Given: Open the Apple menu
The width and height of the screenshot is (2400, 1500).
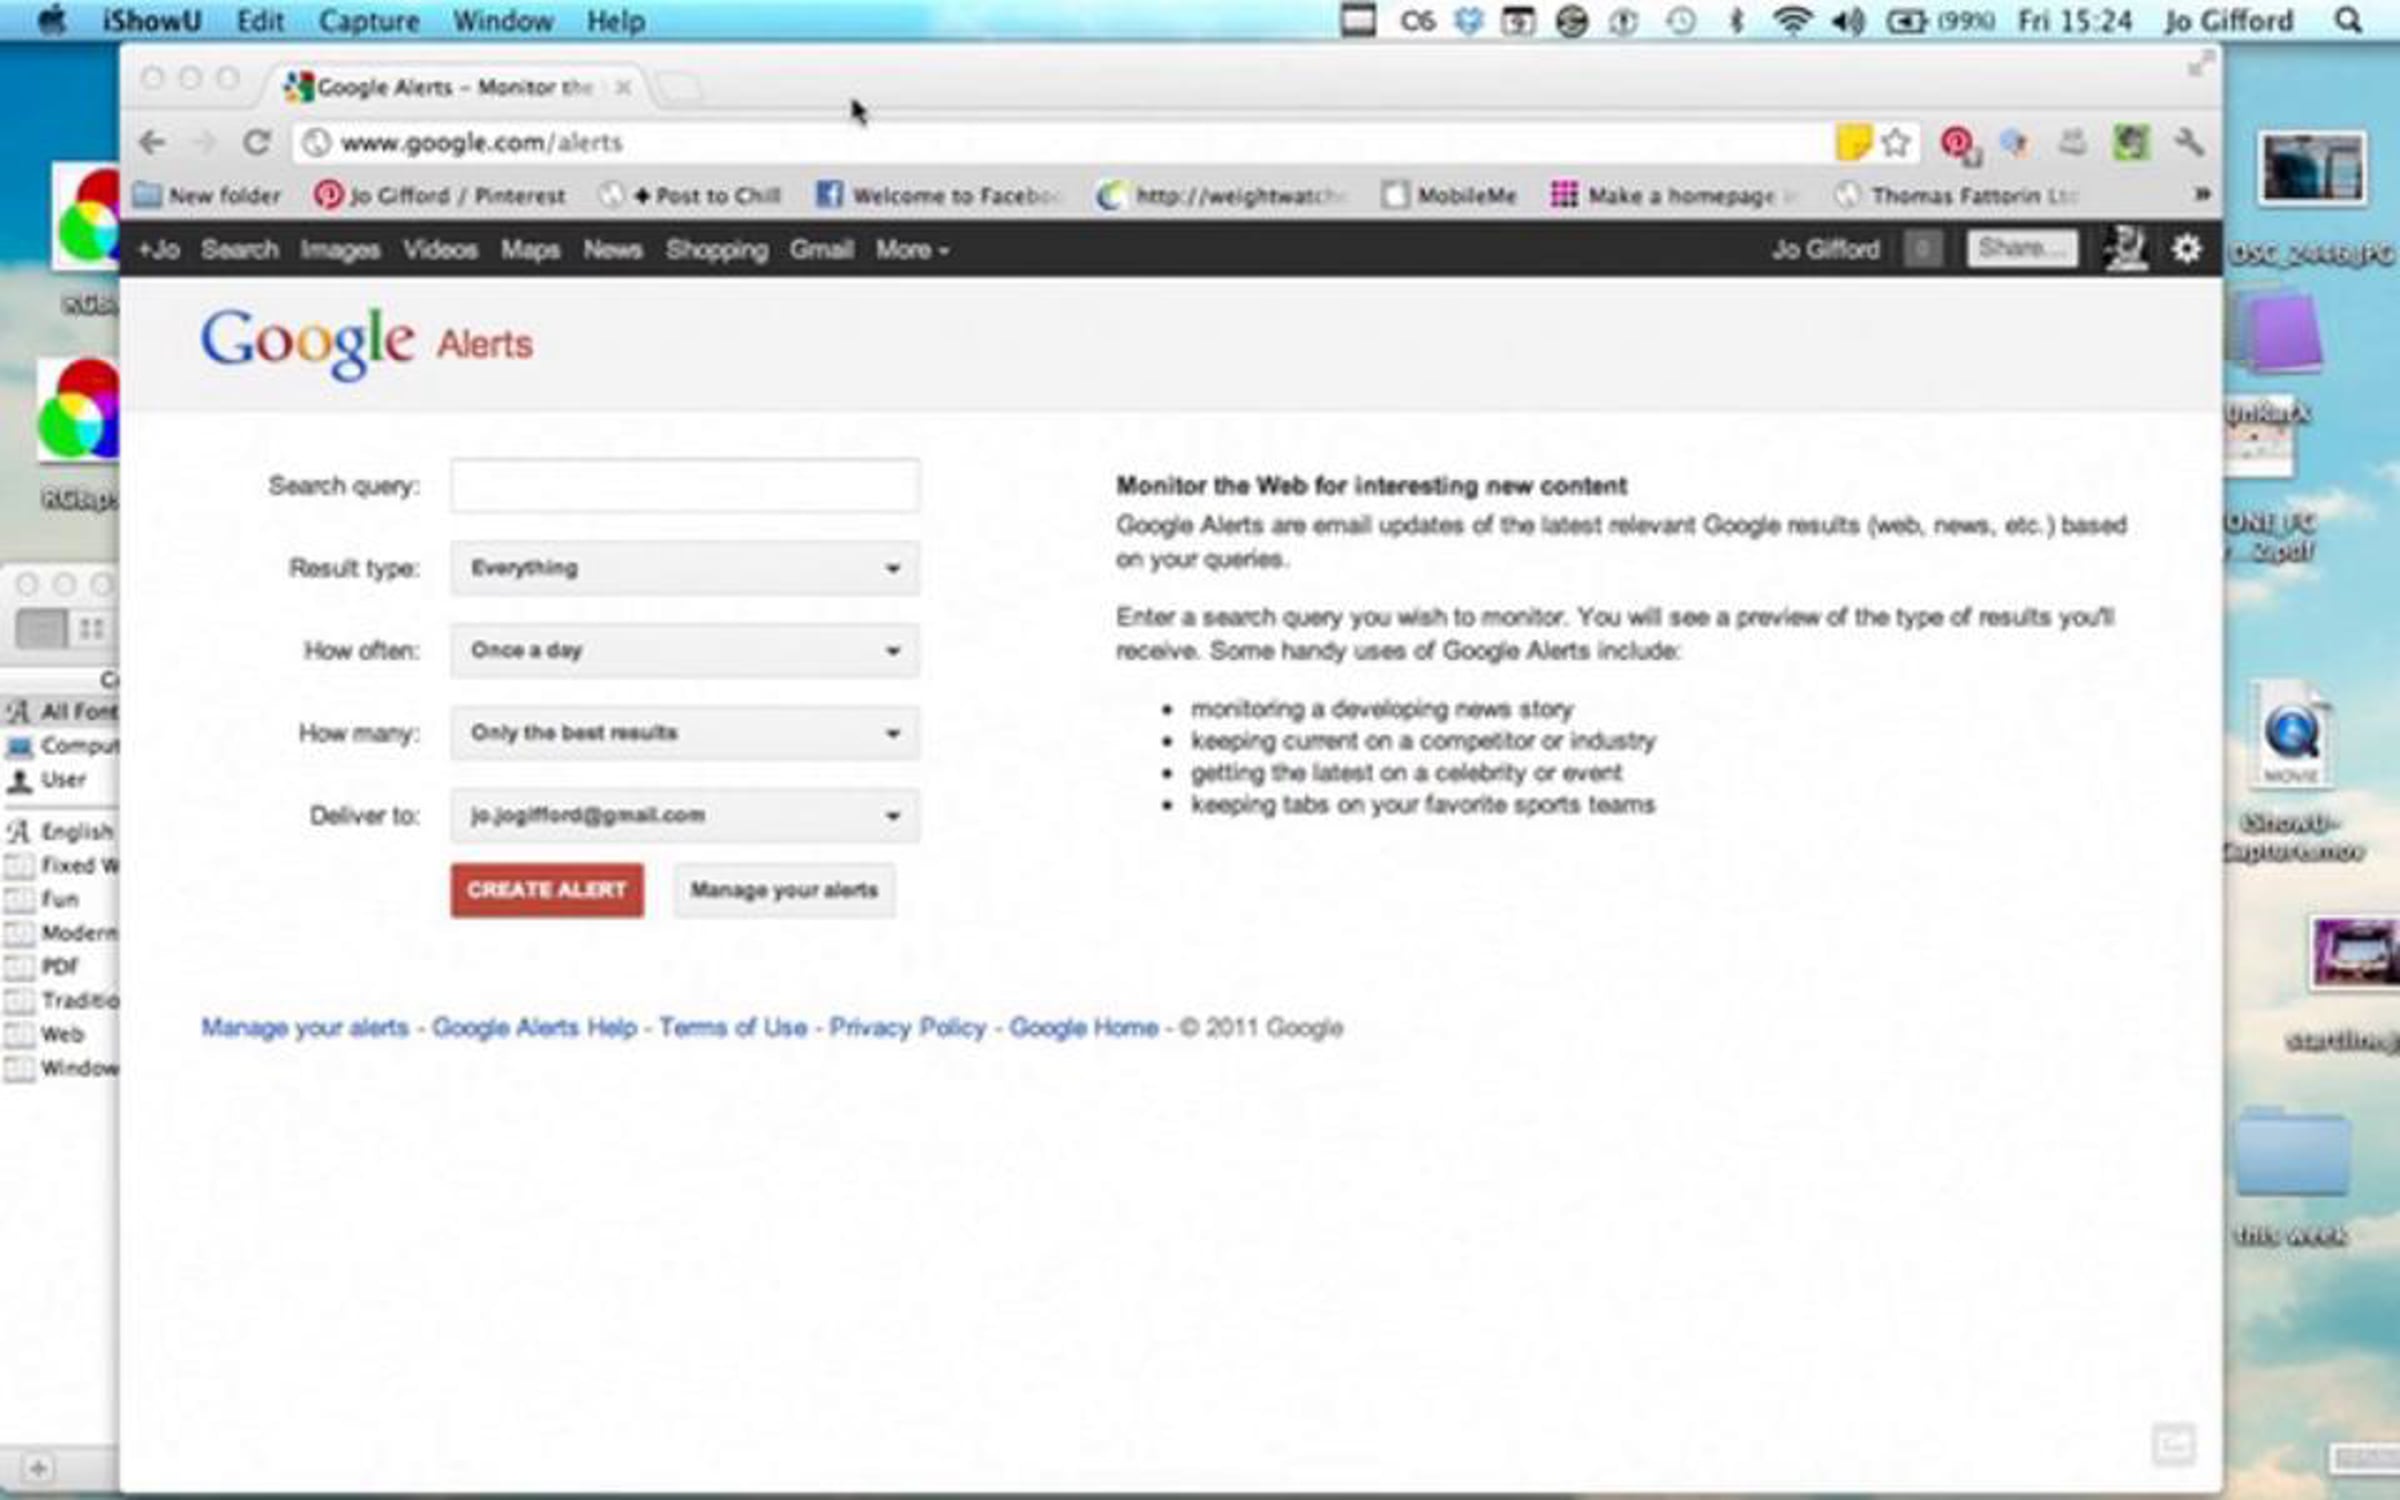Looking at the screenshot, I should (51, 20).
